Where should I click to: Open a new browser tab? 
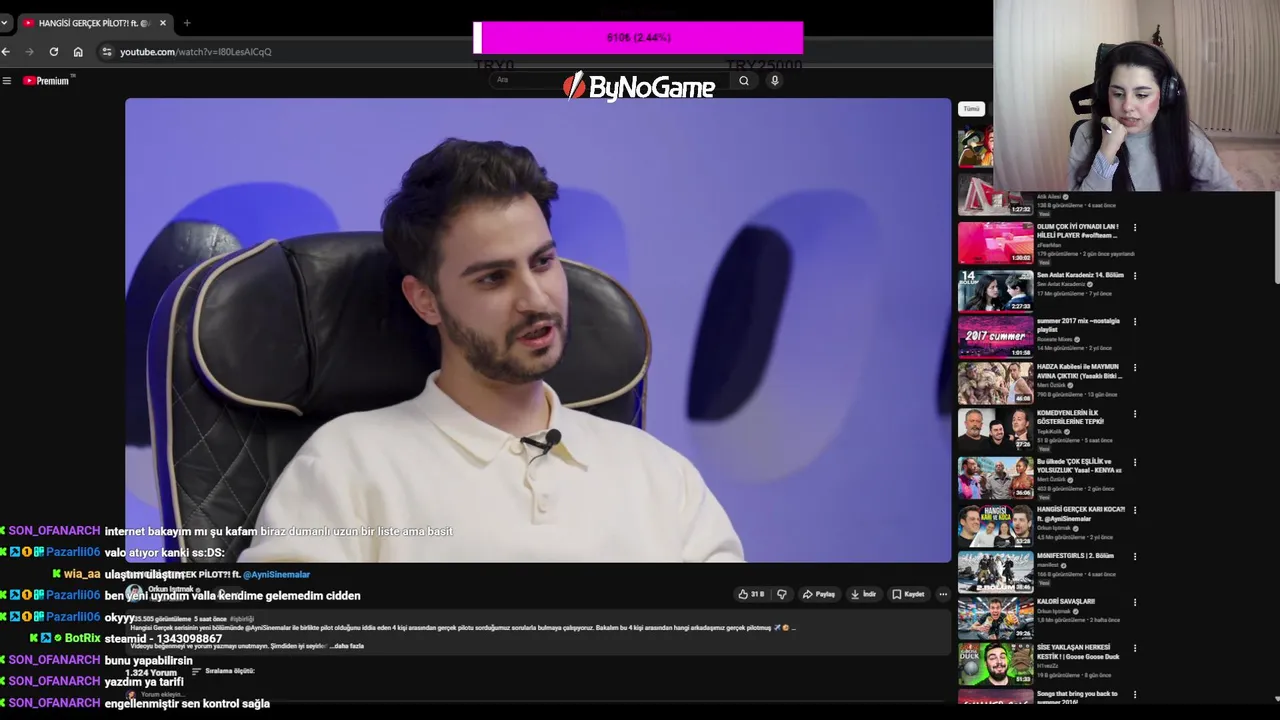(187, 23)
